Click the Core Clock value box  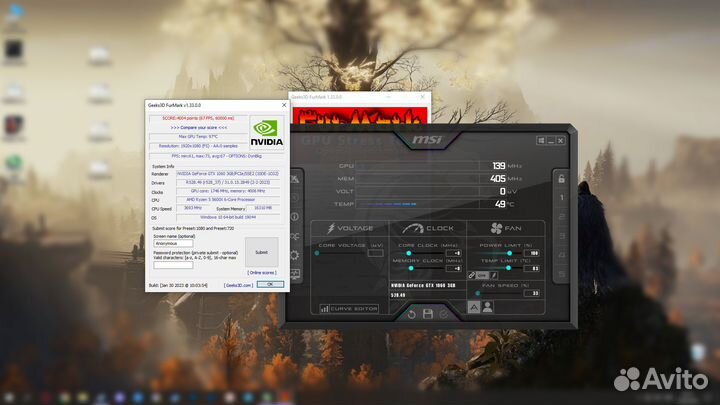click(x=454, y=253)
